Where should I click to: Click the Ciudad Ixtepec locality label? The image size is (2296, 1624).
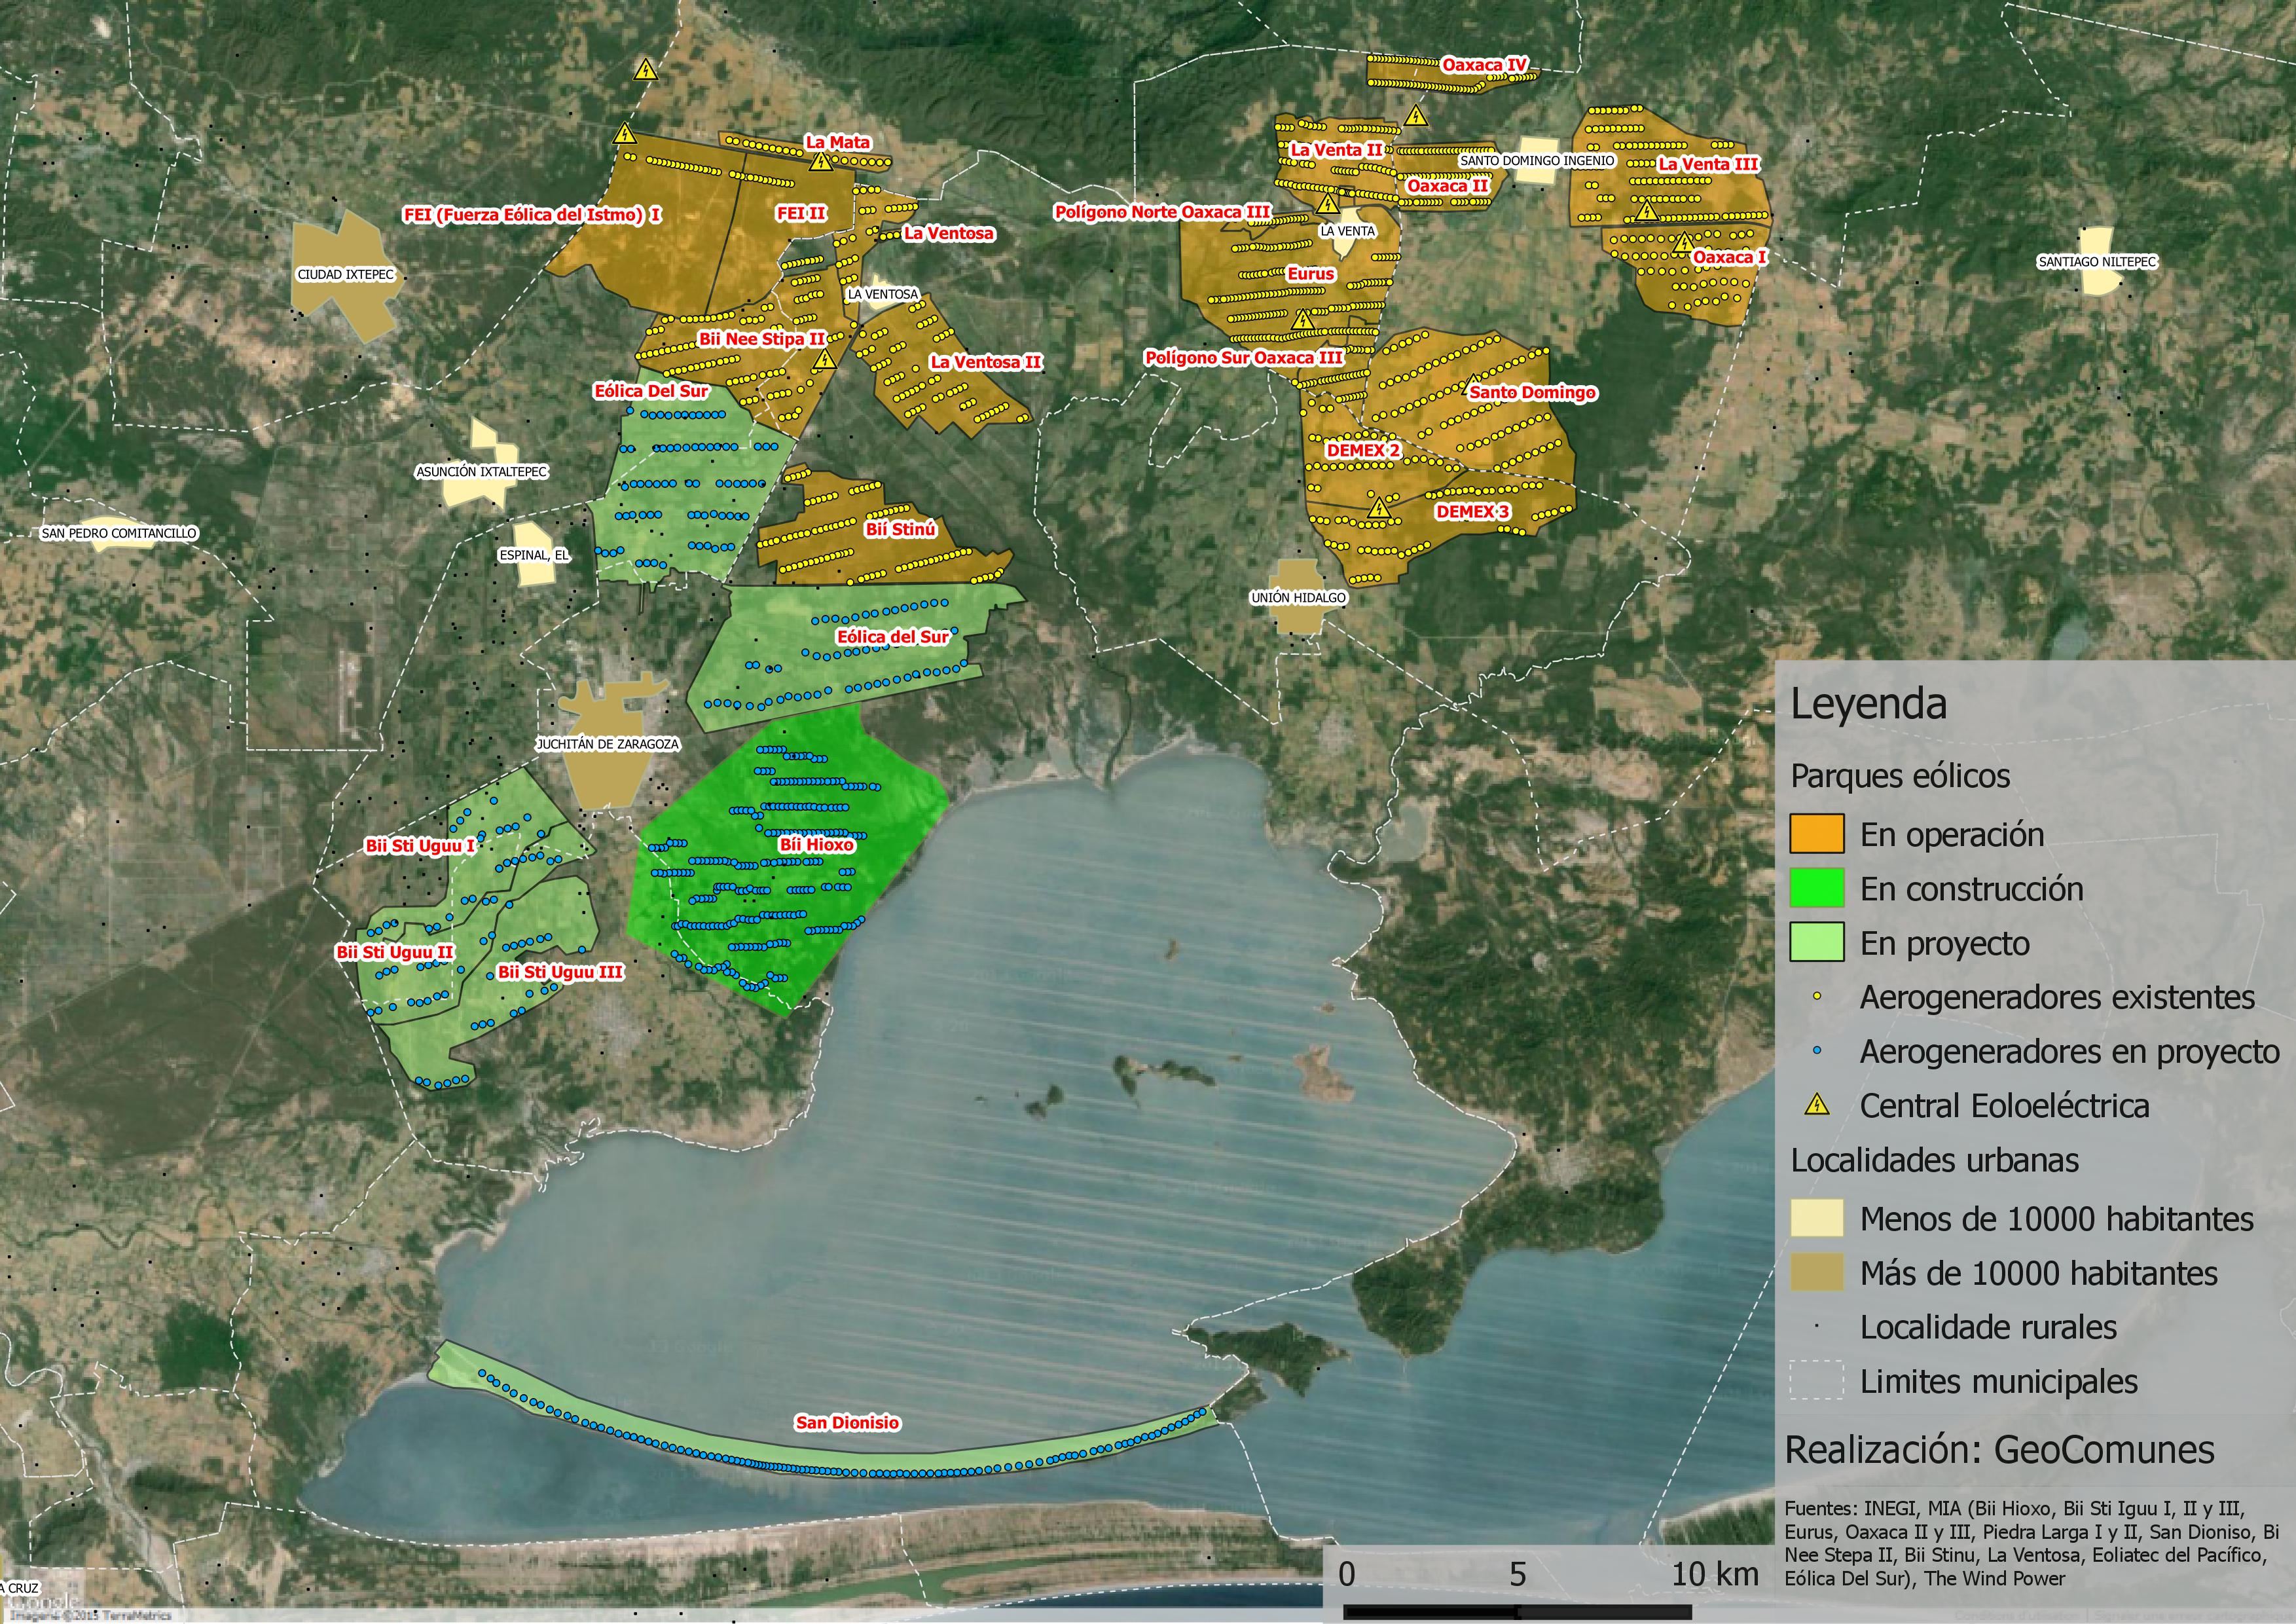346,274
